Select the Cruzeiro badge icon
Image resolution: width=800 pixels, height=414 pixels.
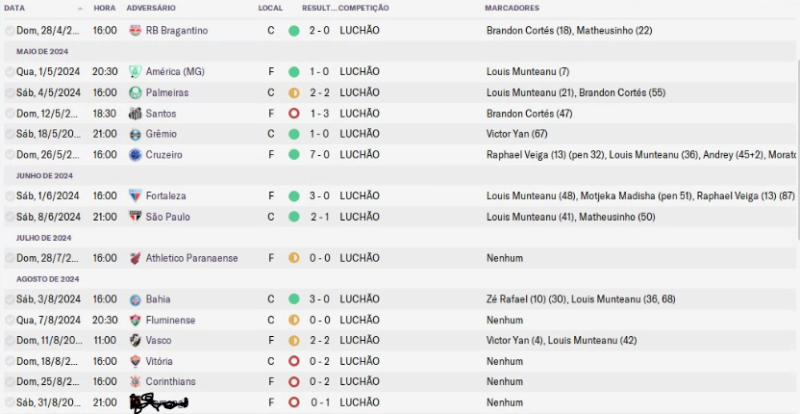tap(135, 155)
